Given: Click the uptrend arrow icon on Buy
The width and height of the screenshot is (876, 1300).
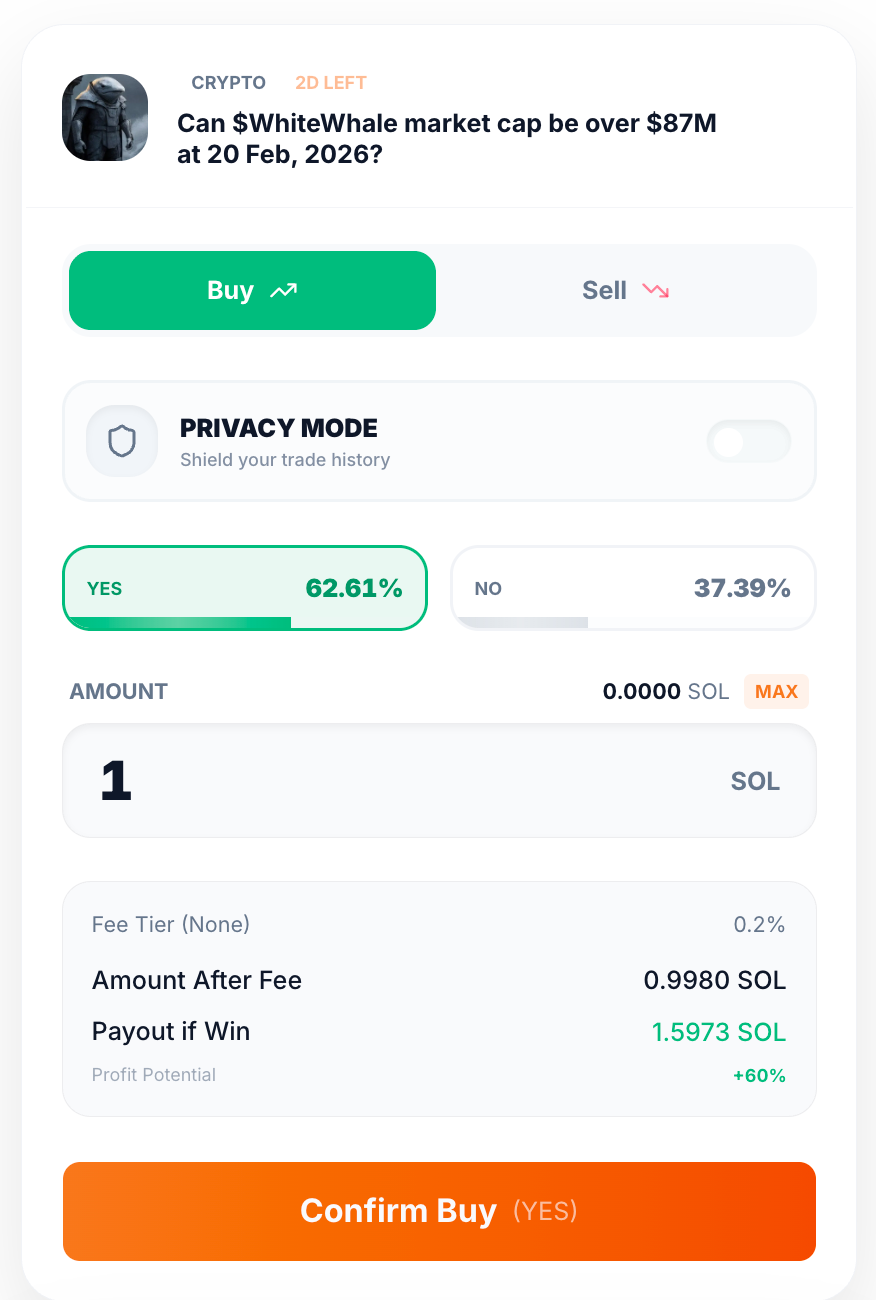Looking at the screenshot, I should [283, 290].
